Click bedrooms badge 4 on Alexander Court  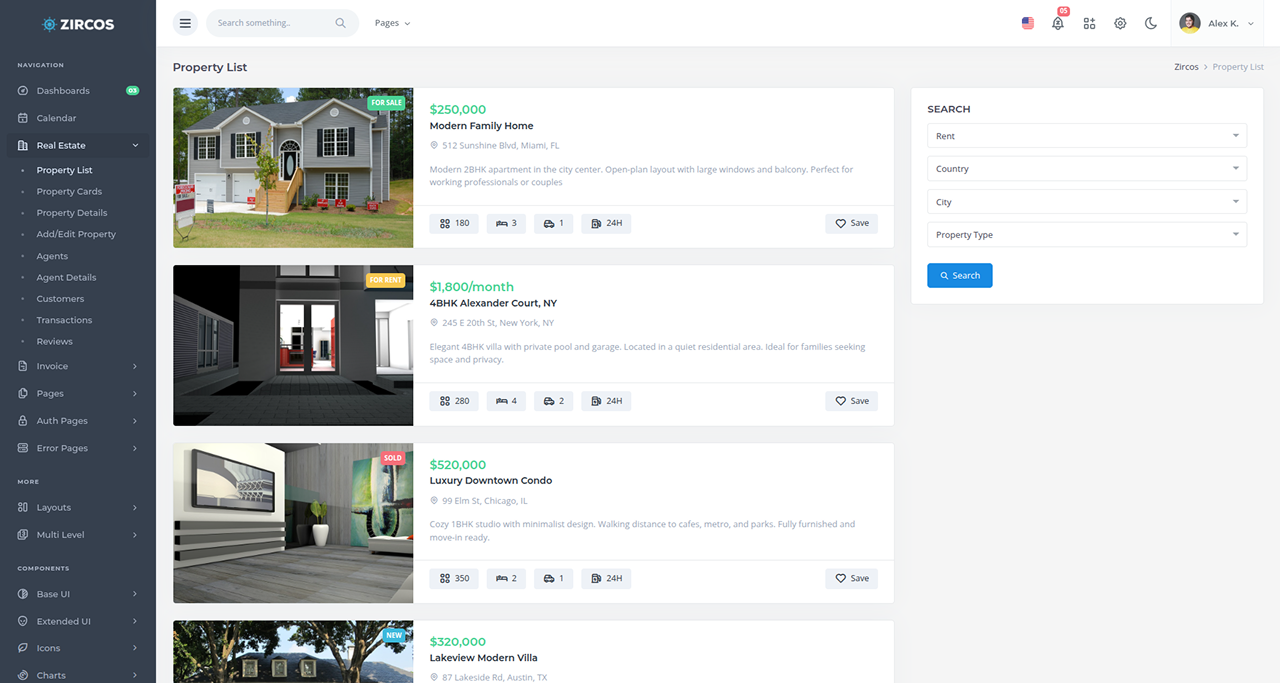pos(506,401)
